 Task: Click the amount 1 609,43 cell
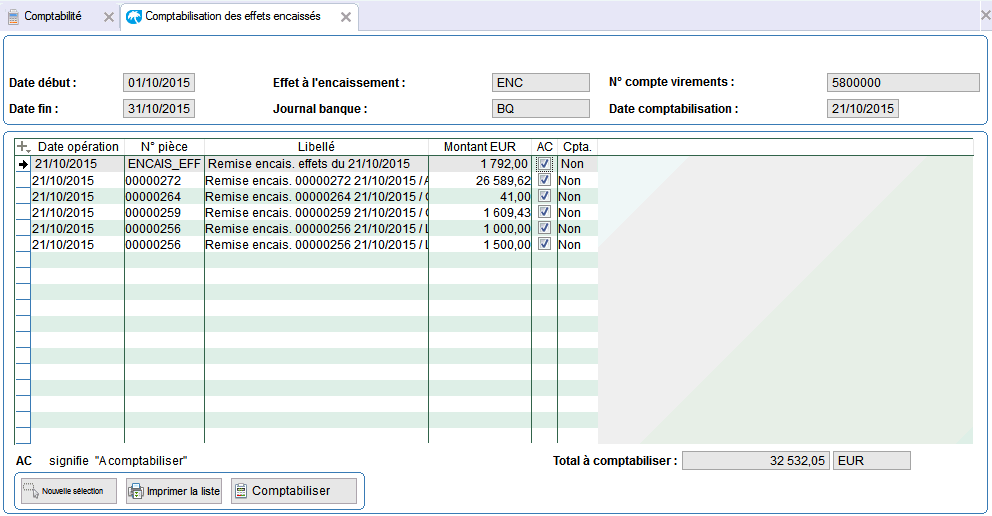(x=480, y=212)
